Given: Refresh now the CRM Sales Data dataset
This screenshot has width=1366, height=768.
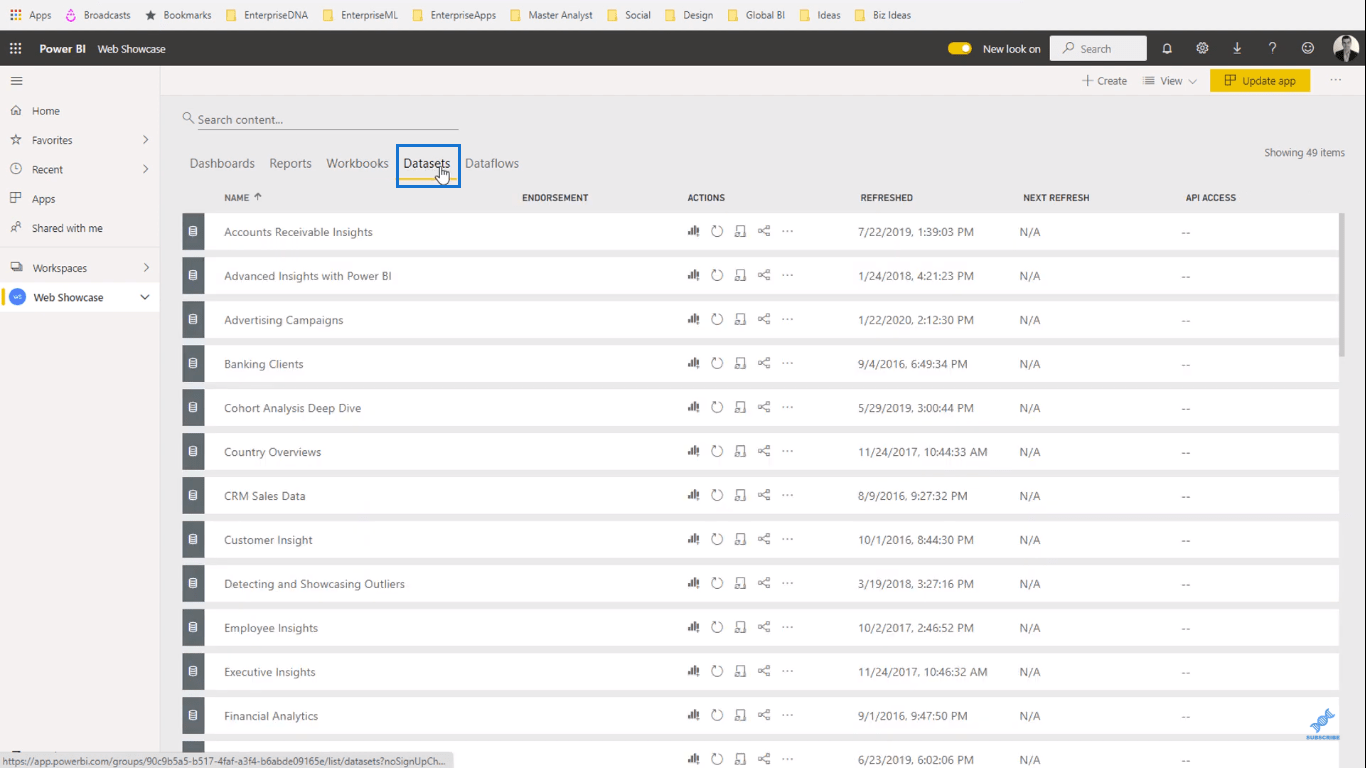Looking at the screenshot, I should tap(717, 496).
